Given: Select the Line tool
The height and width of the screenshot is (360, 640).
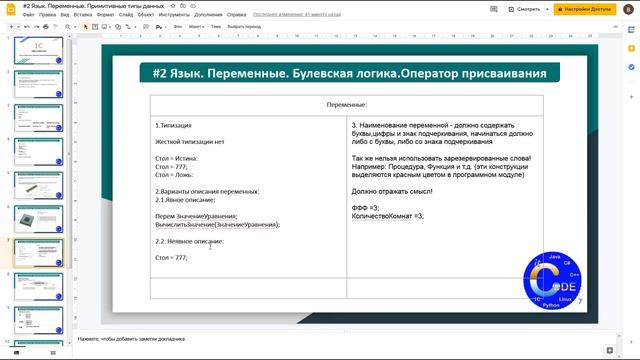Looking at the screenshot, I should 128,27.
